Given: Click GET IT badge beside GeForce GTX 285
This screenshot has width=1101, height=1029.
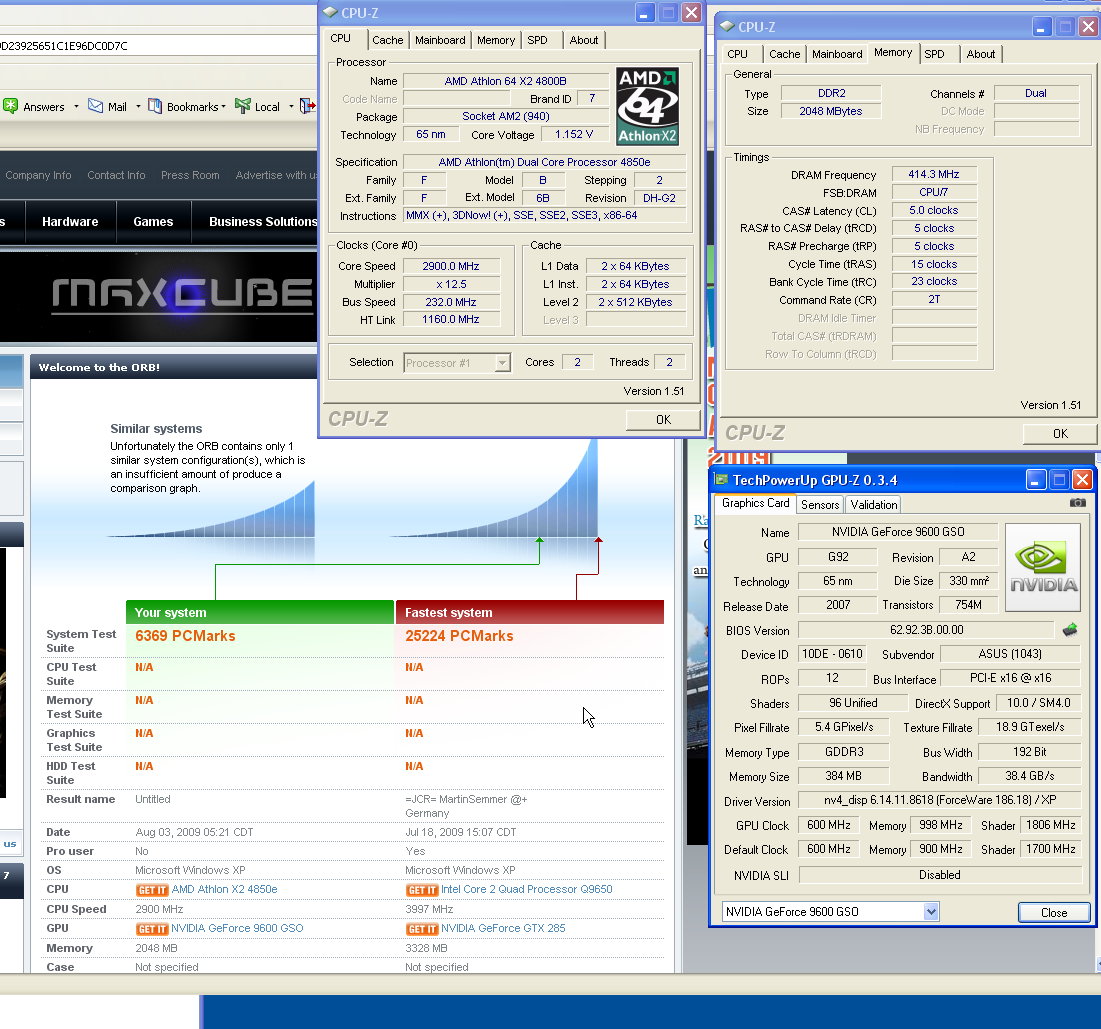Looking at the screenshot, I should pos(421,929).
